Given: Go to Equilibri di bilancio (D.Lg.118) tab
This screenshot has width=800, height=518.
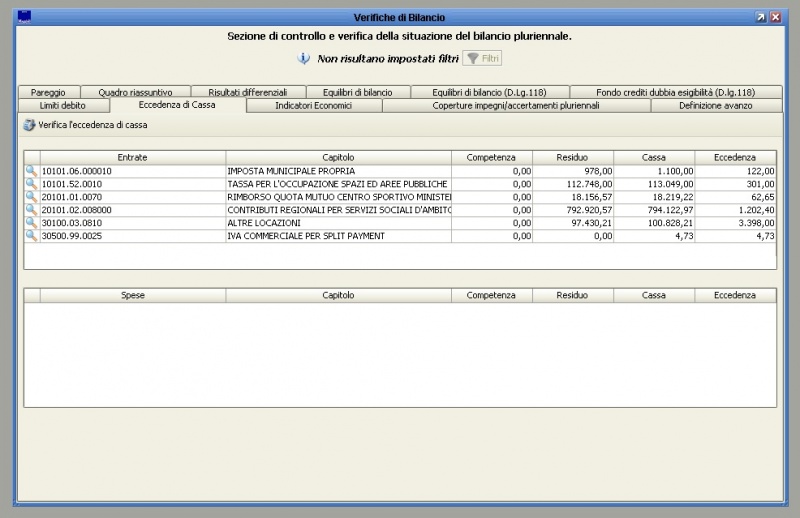Looking at the screenshot, I should pyautogui.click(x=489, y=92).
